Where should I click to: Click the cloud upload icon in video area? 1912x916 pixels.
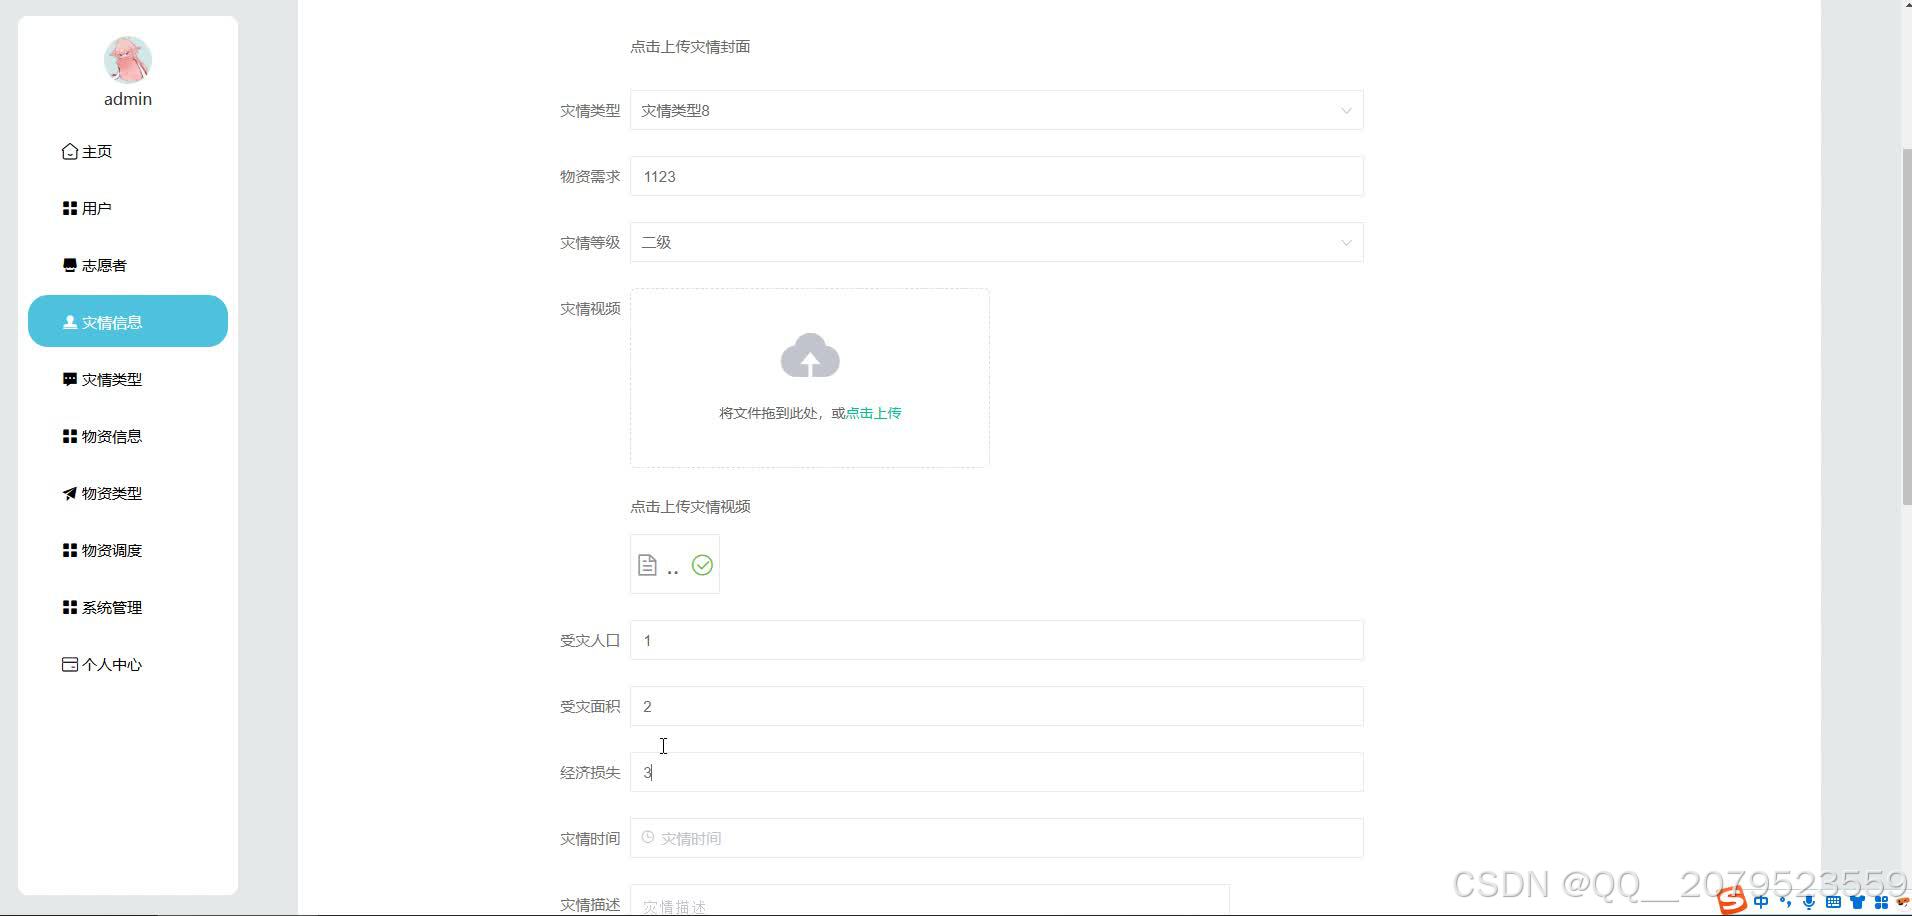click(809, 355)
